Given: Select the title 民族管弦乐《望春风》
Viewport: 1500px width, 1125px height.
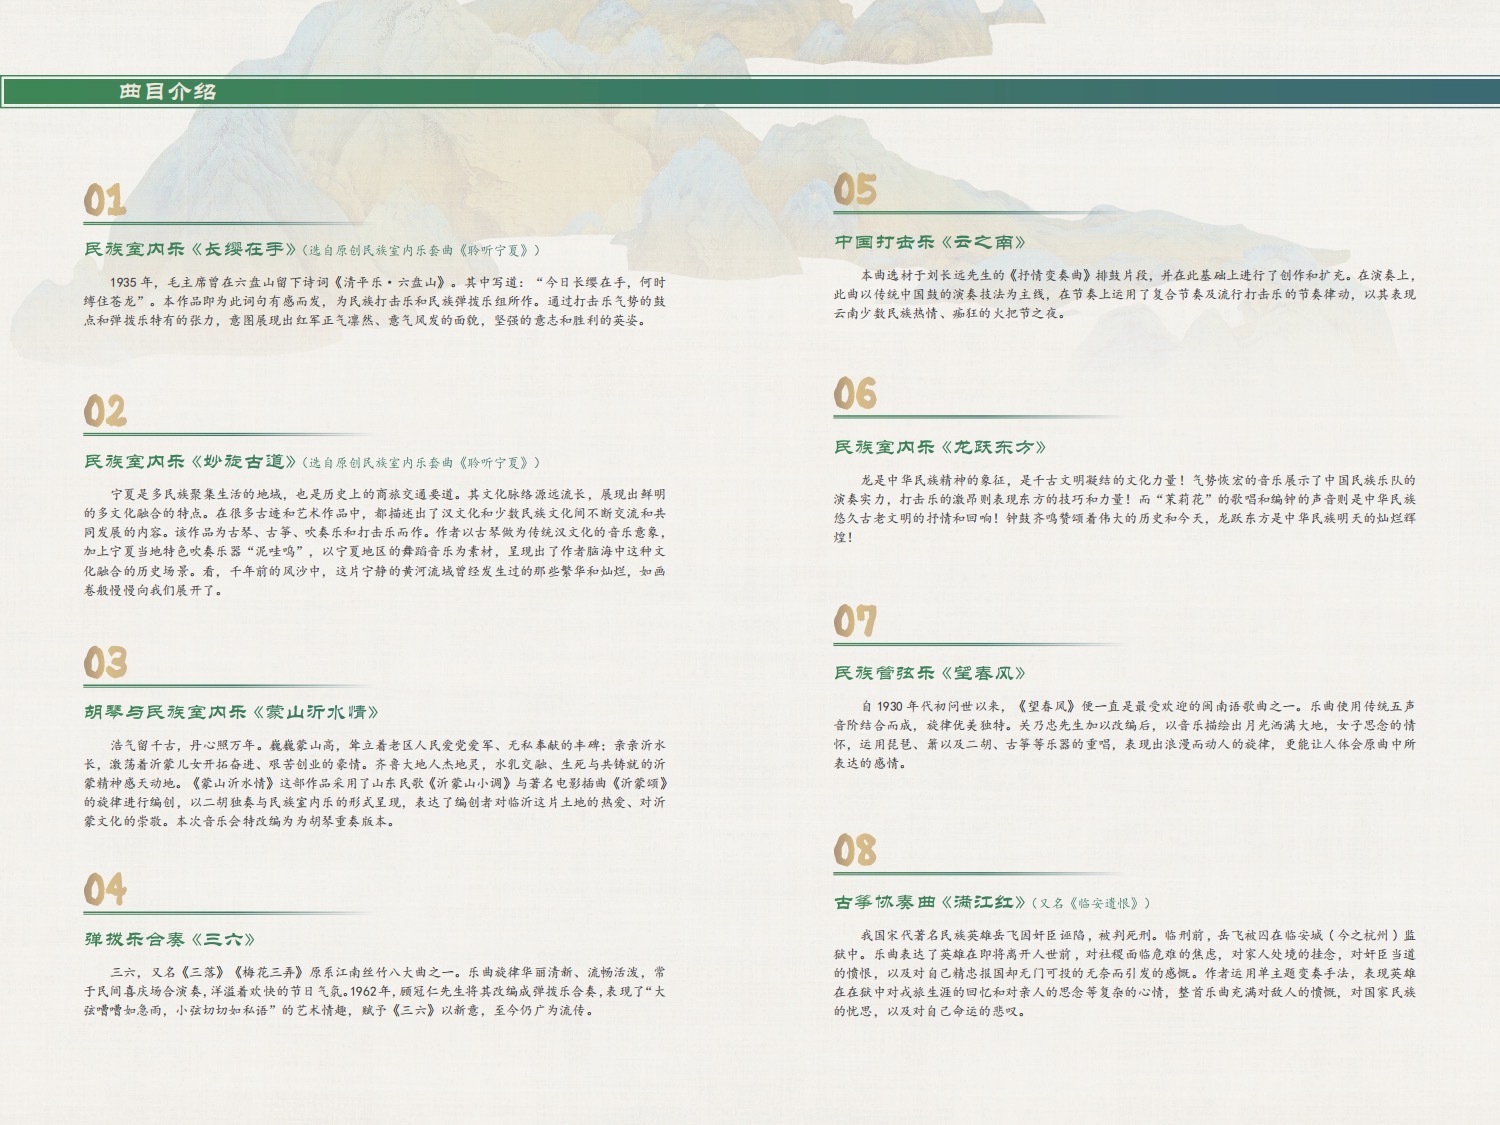Looking at the screenshot, I should click(931, 673).
